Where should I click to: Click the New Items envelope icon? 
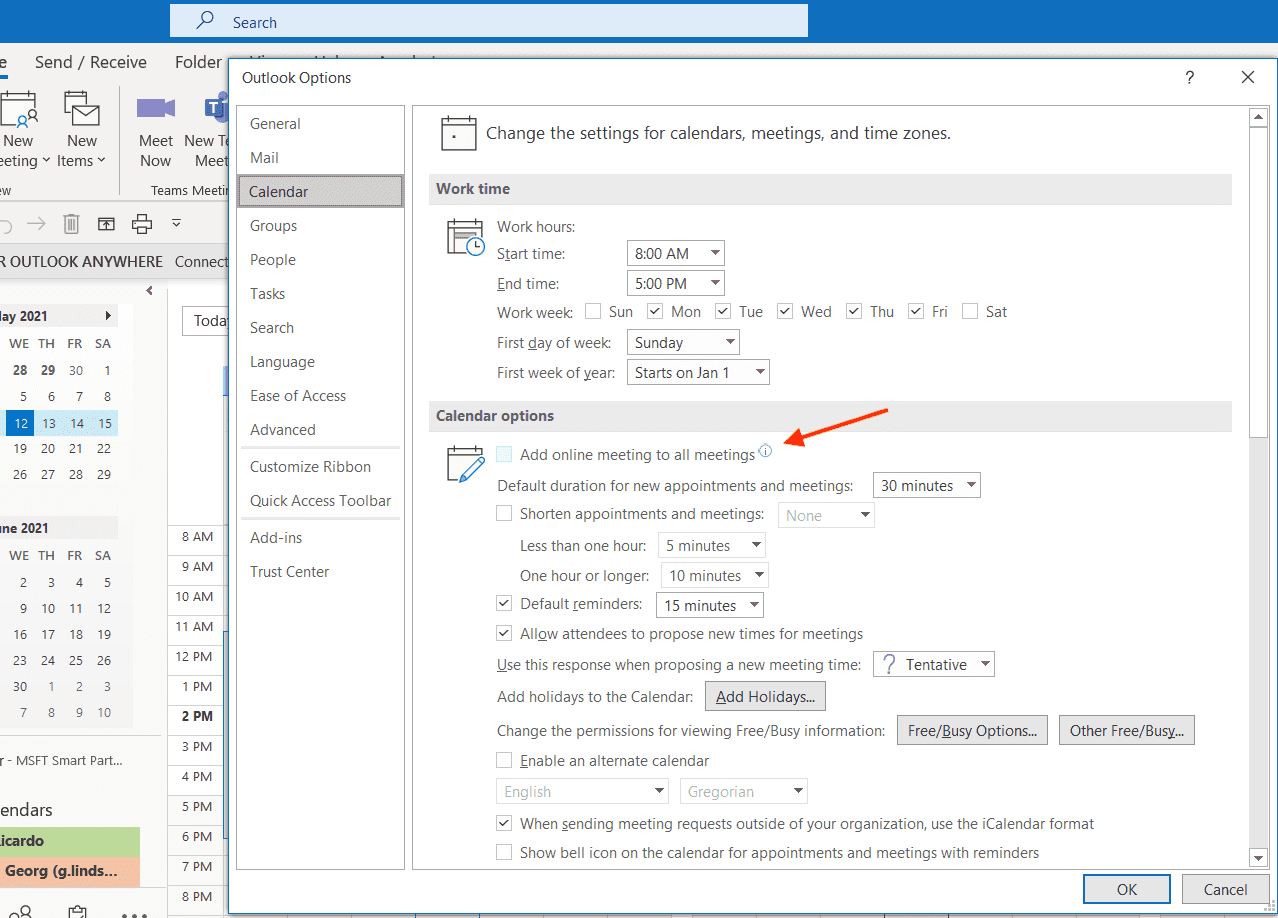point(82,108)
